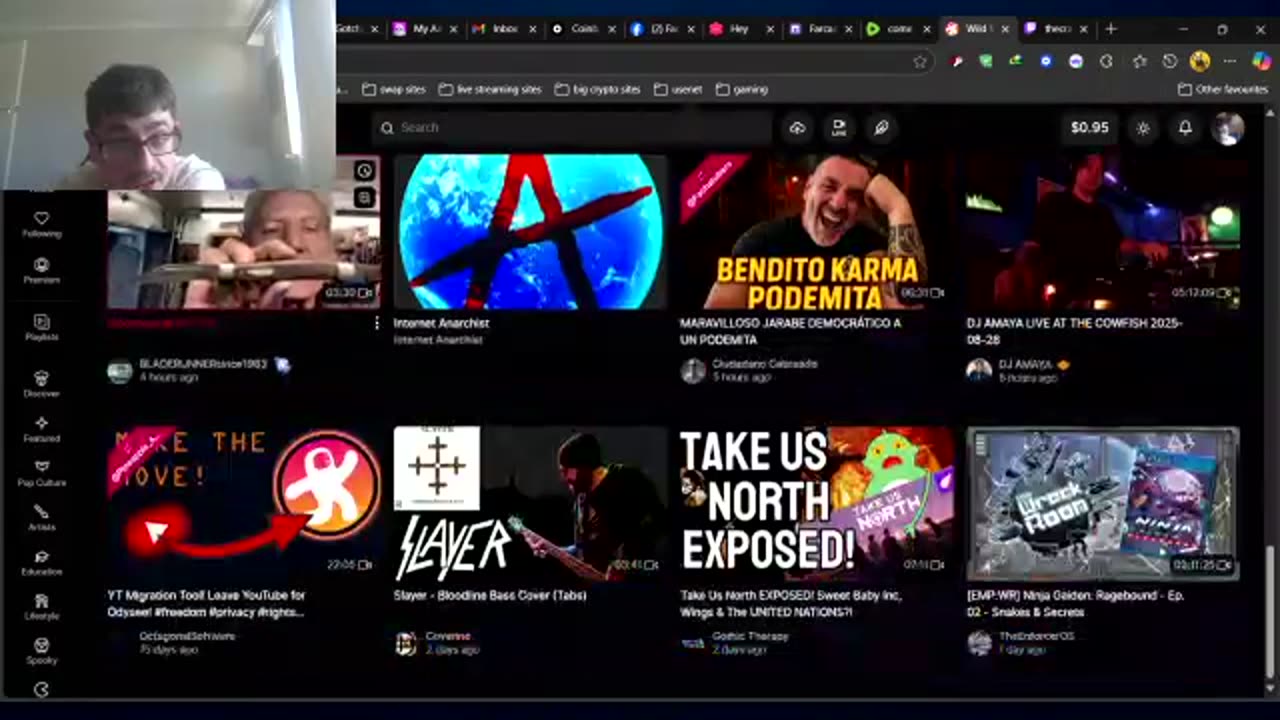
Task: Open the Artists sidebar category
Action: pos(41,517)
